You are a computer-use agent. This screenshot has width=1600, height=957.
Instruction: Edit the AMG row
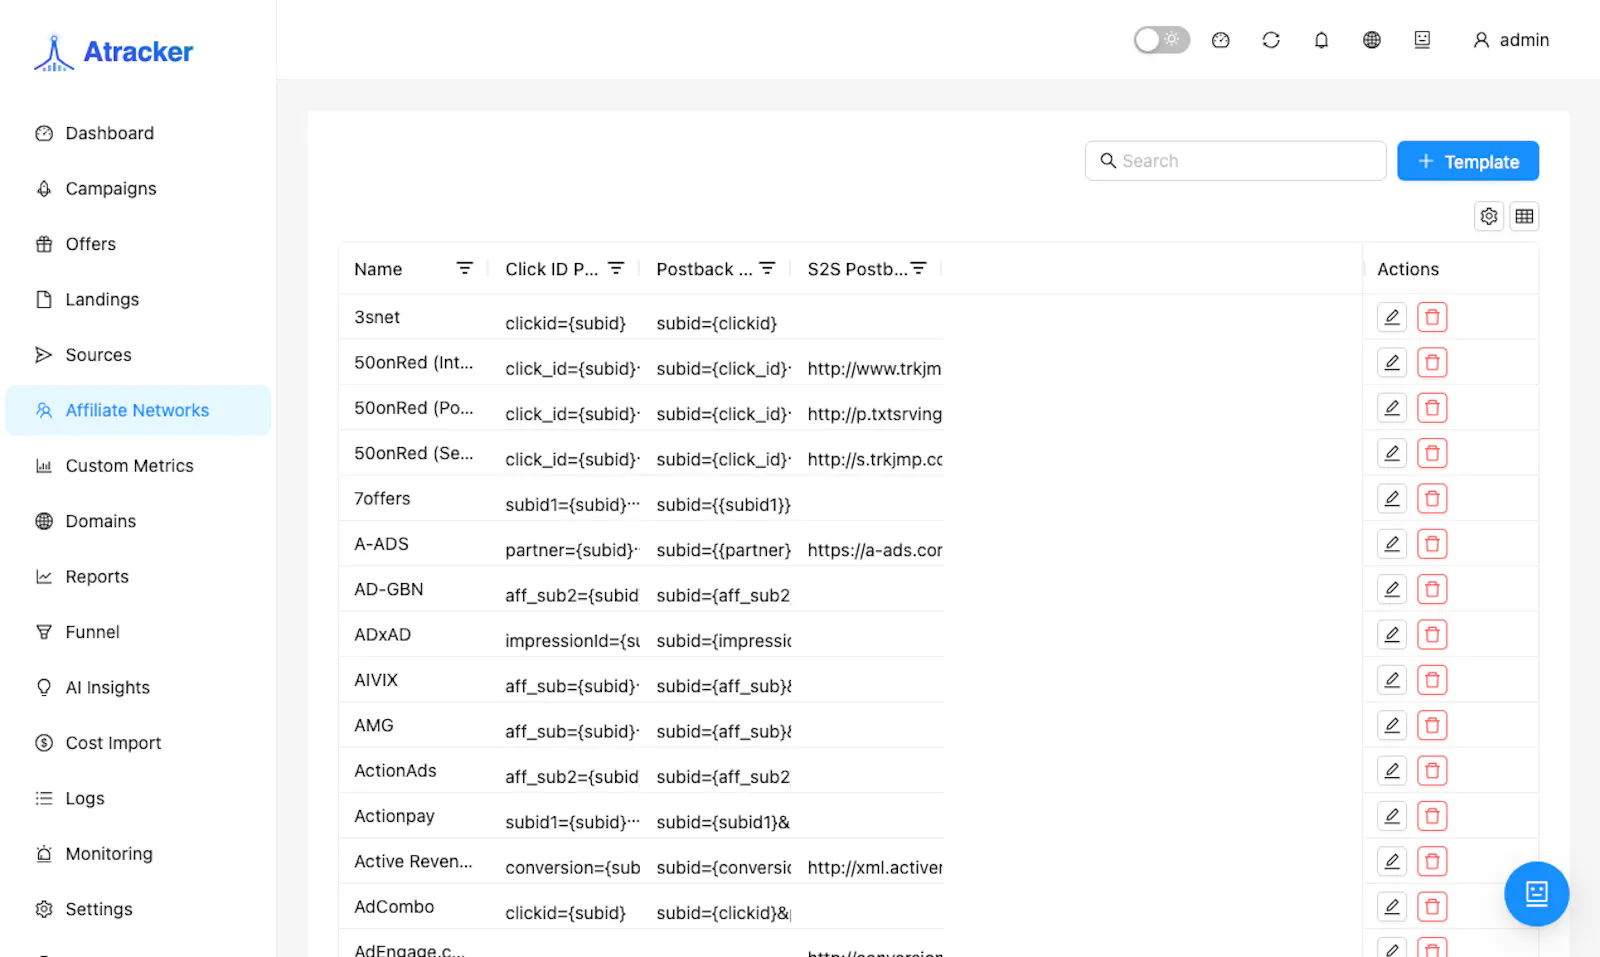click(x=1392, y=725)
